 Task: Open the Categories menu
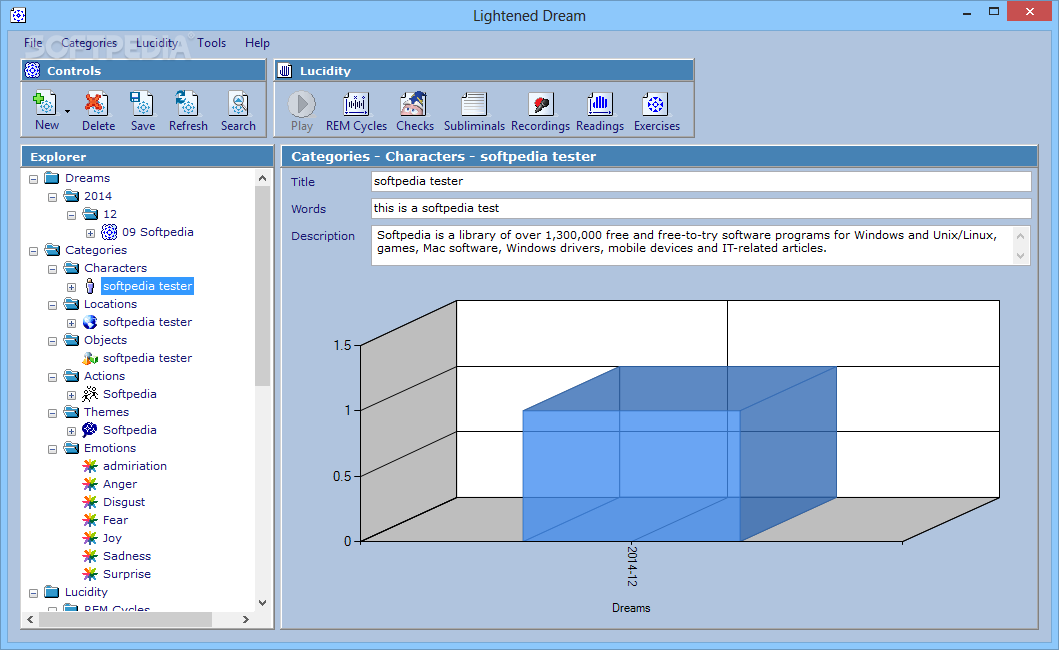[x=89, y=43]
